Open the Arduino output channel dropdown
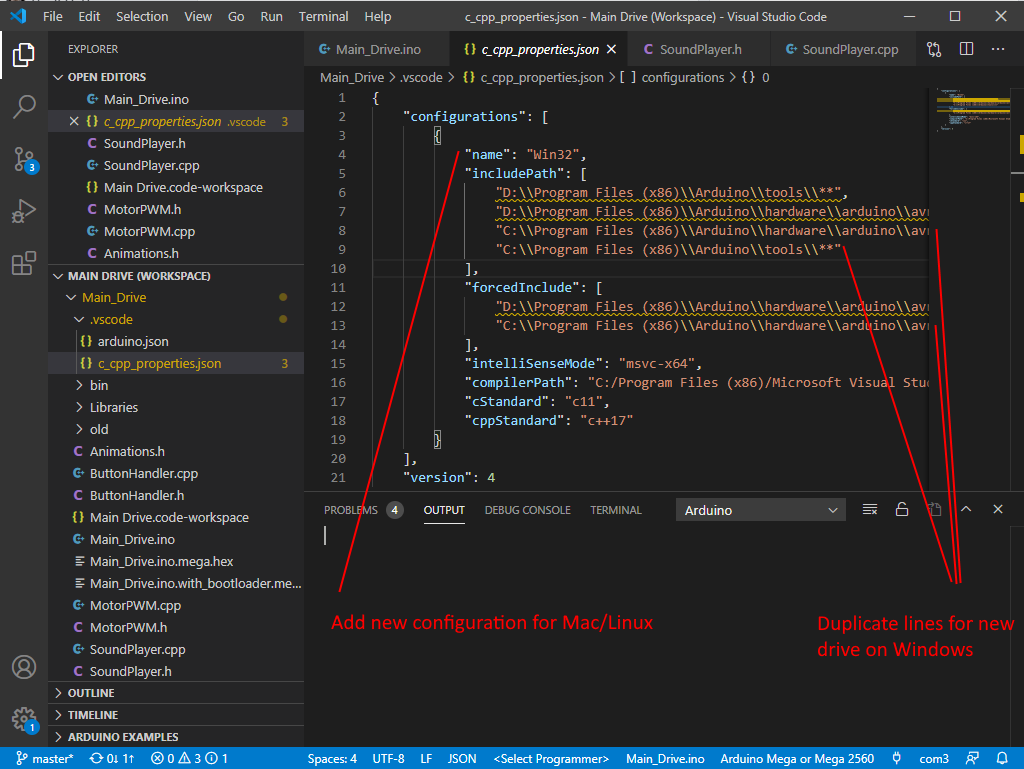1024x769 pixels. [x=761, y=510]
